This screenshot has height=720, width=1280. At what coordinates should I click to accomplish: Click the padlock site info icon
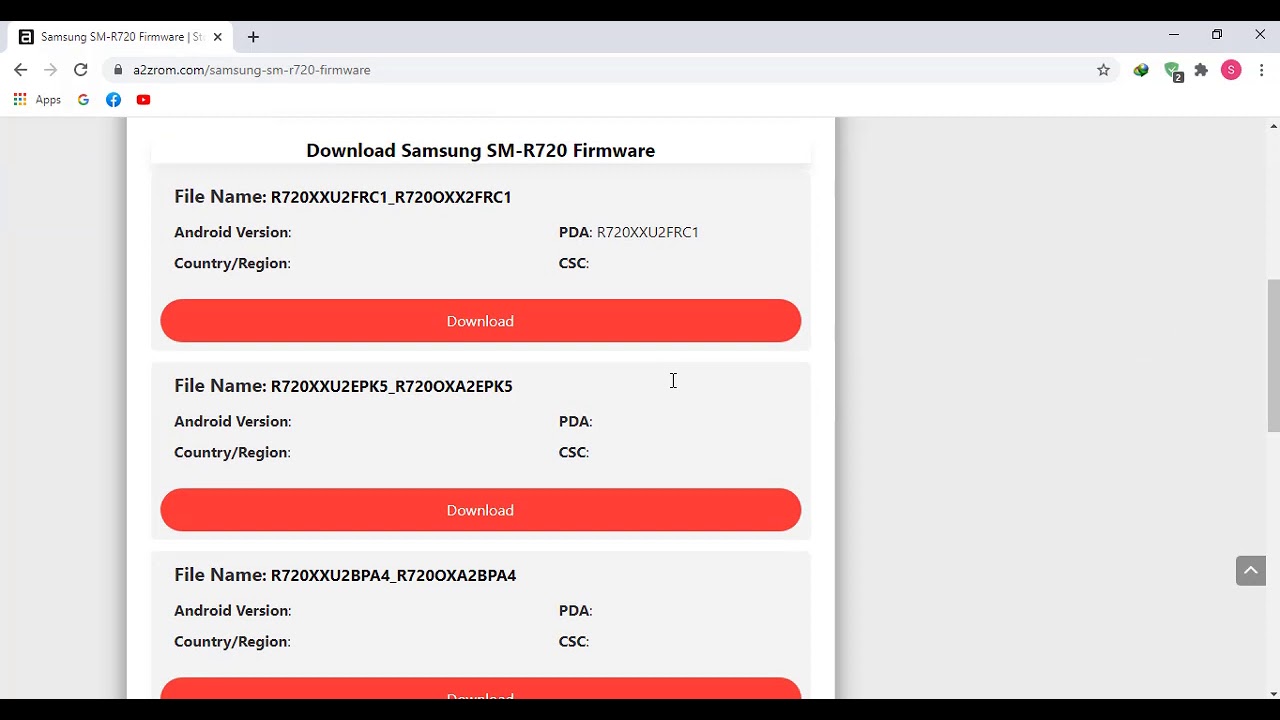118,70
